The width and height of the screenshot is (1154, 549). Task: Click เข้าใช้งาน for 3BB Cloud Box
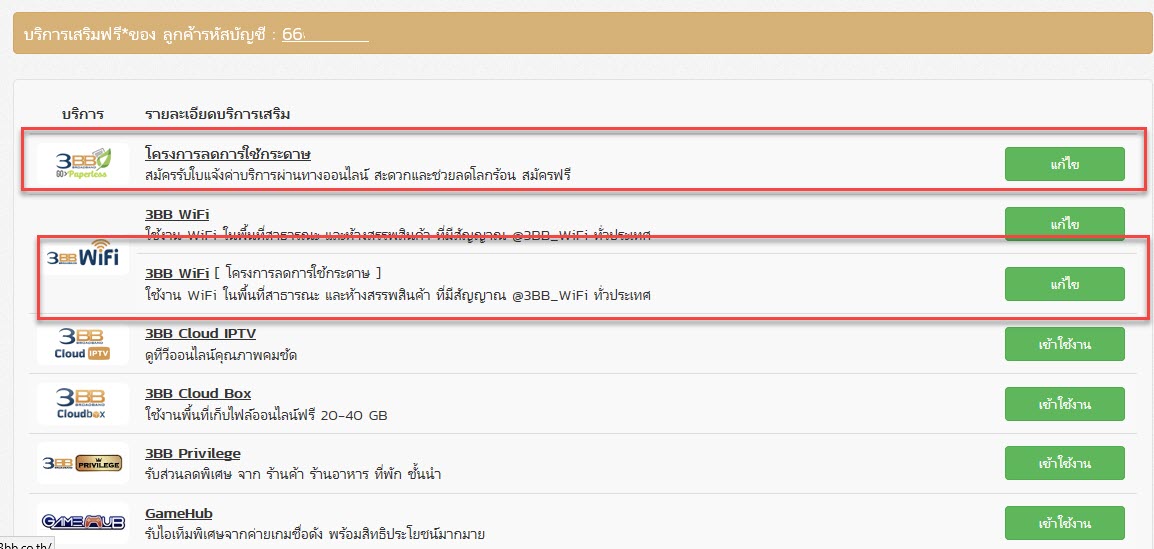tap(1065, 404)
